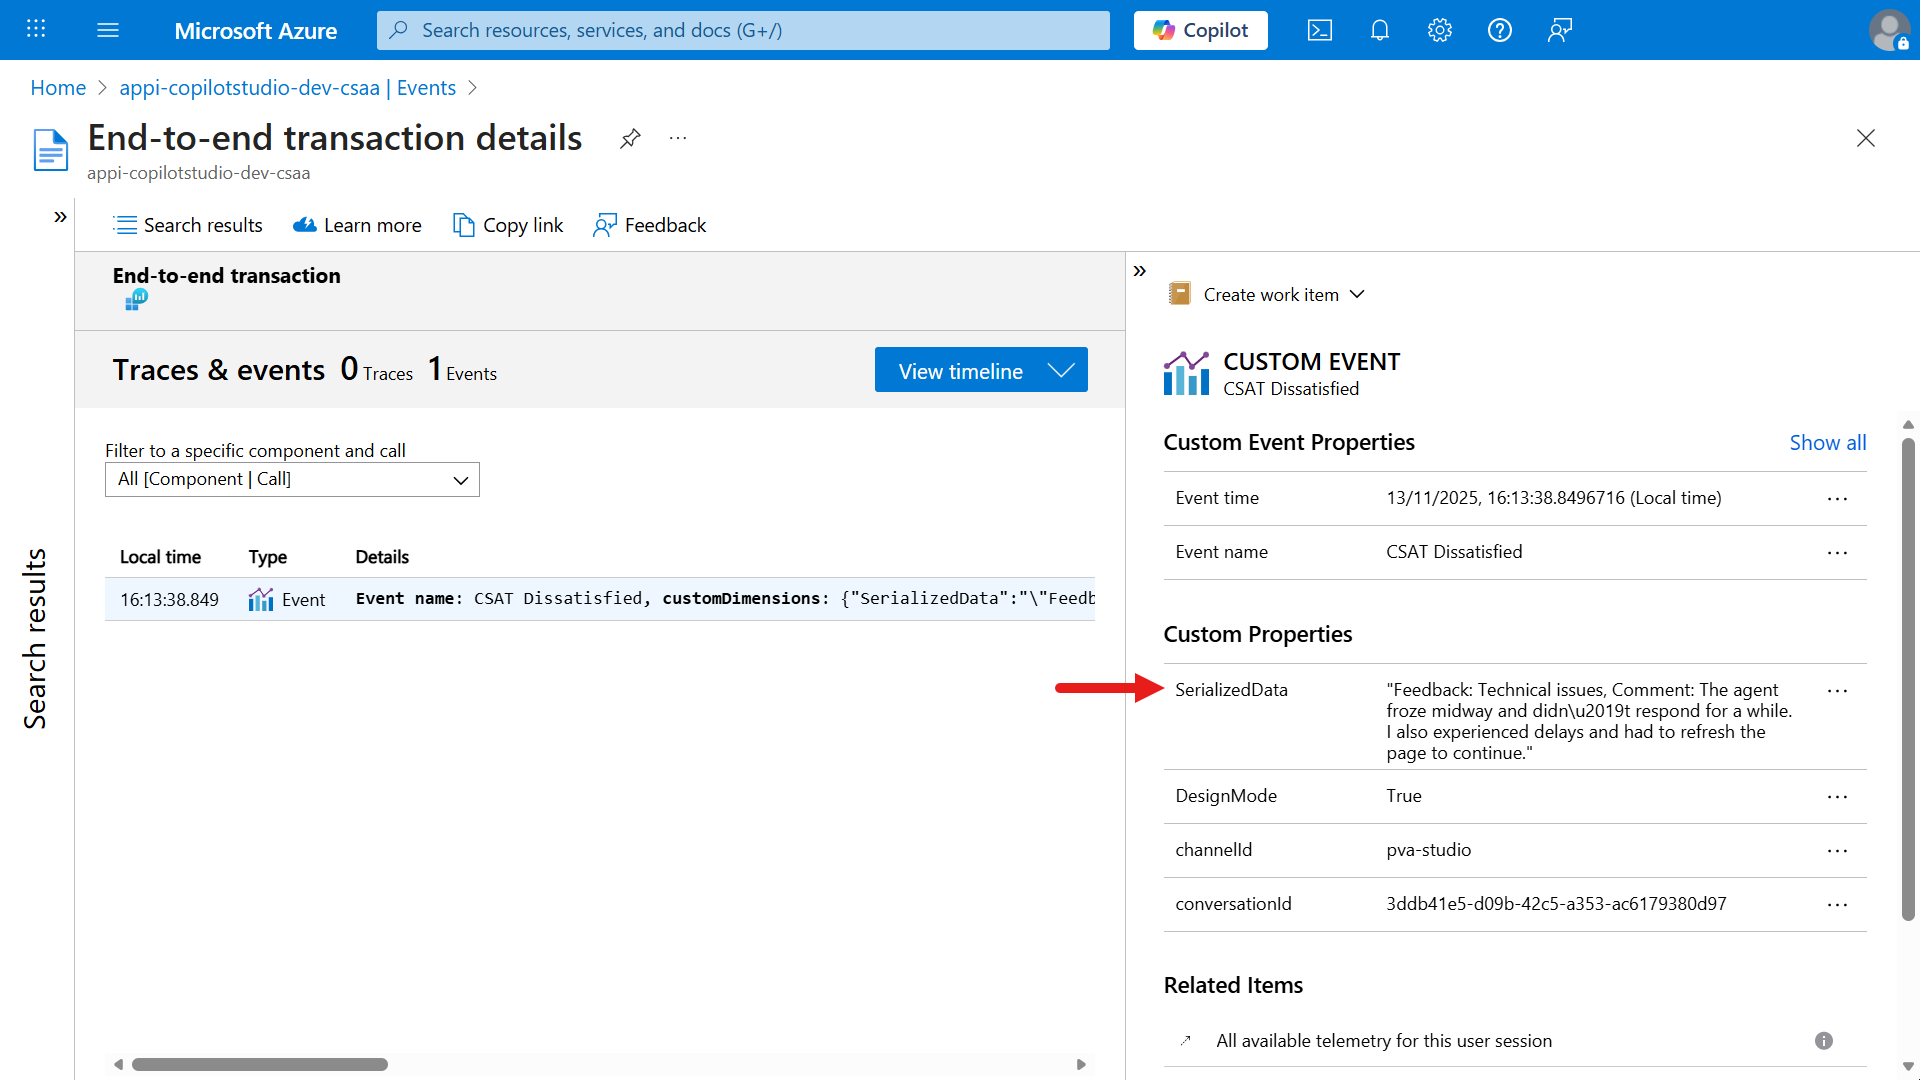
Task: Click the info icon next to user session telemetry
Action: click(1823, 1041)
